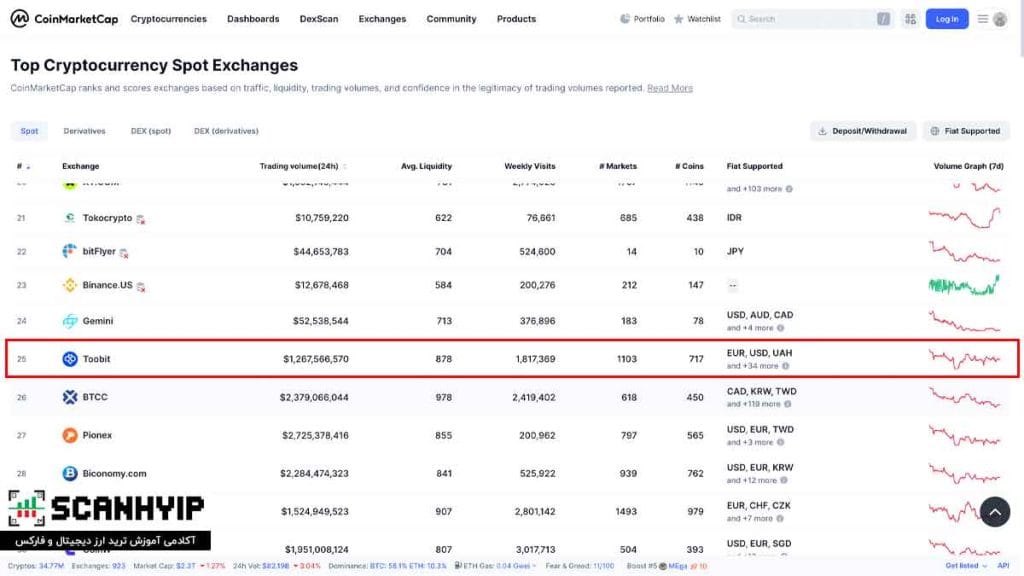The height and width of the screenshot is (576, 1024).
Task: Click Binance.US's green 7d volume graph
Action: [965, 285]
